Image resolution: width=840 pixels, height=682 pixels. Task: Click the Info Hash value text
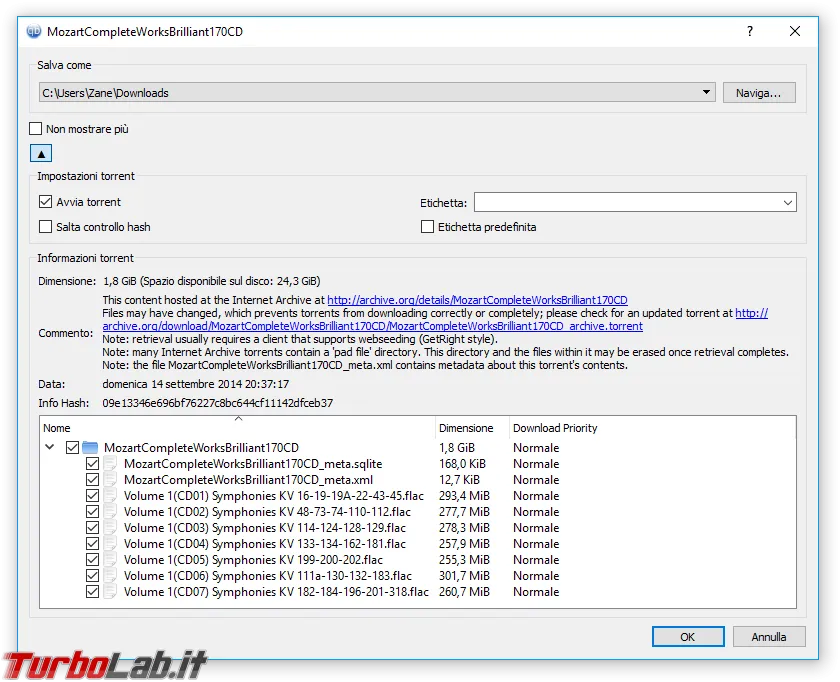pos(218,403)
